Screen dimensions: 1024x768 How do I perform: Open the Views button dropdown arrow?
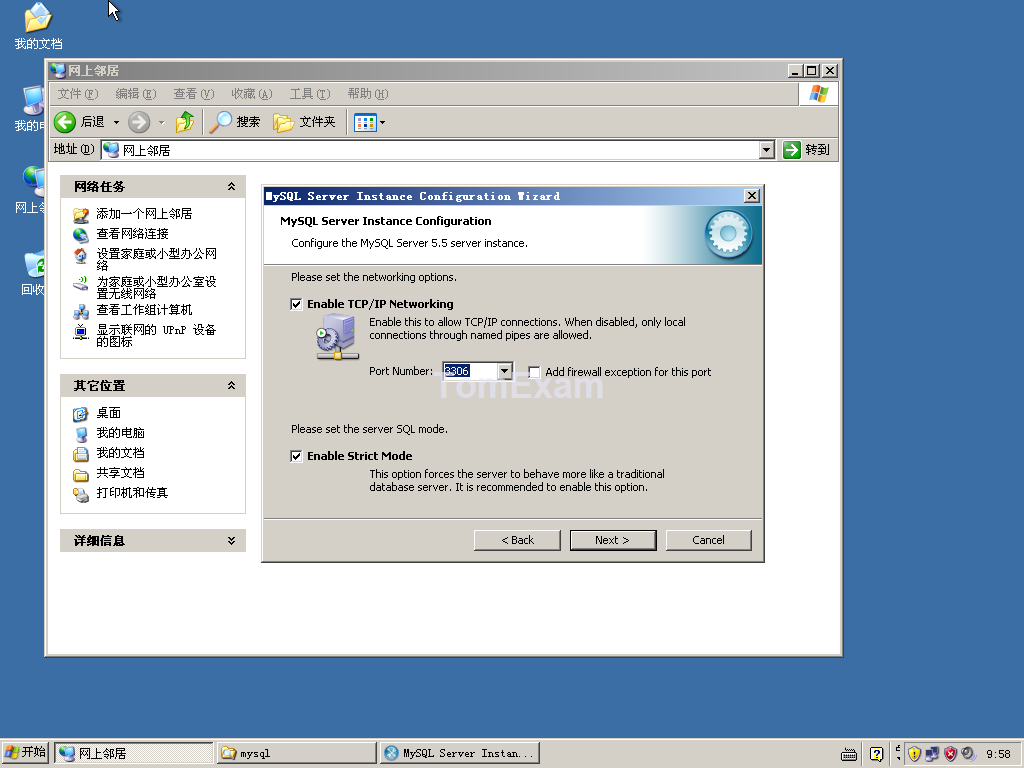[383, 122]
